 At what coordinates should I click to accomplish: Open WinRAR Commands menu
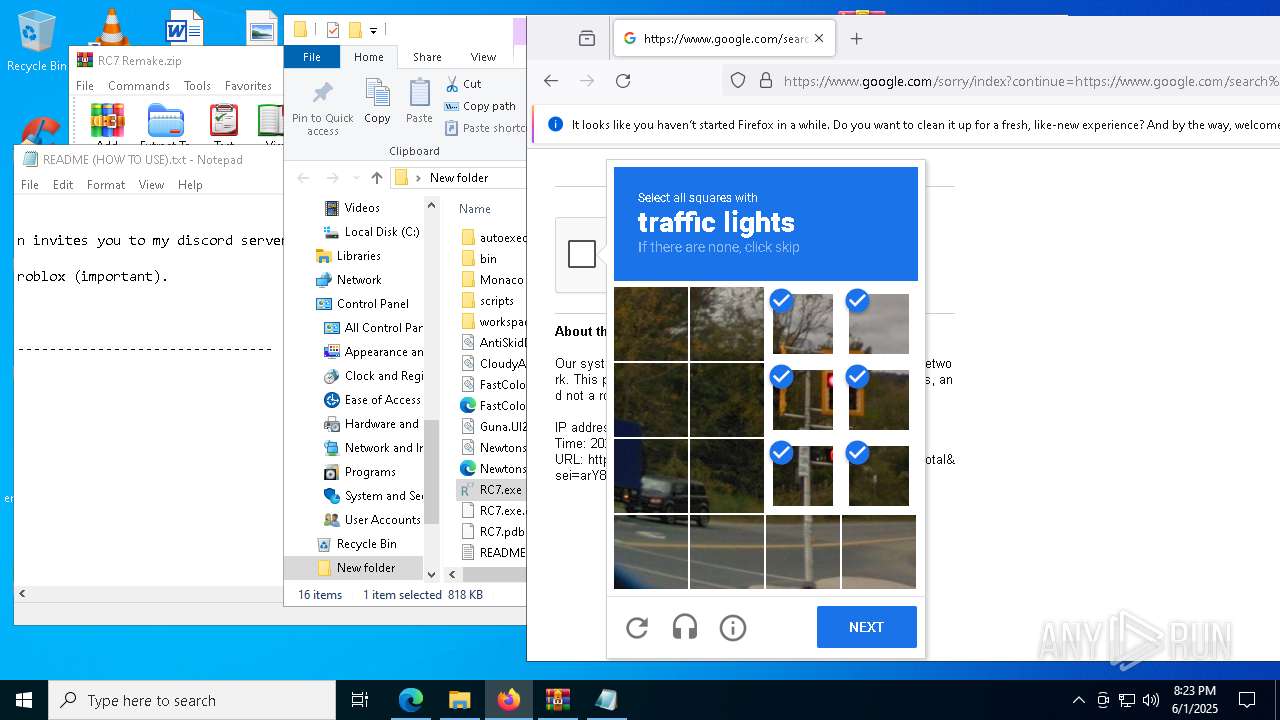point(139,86)
